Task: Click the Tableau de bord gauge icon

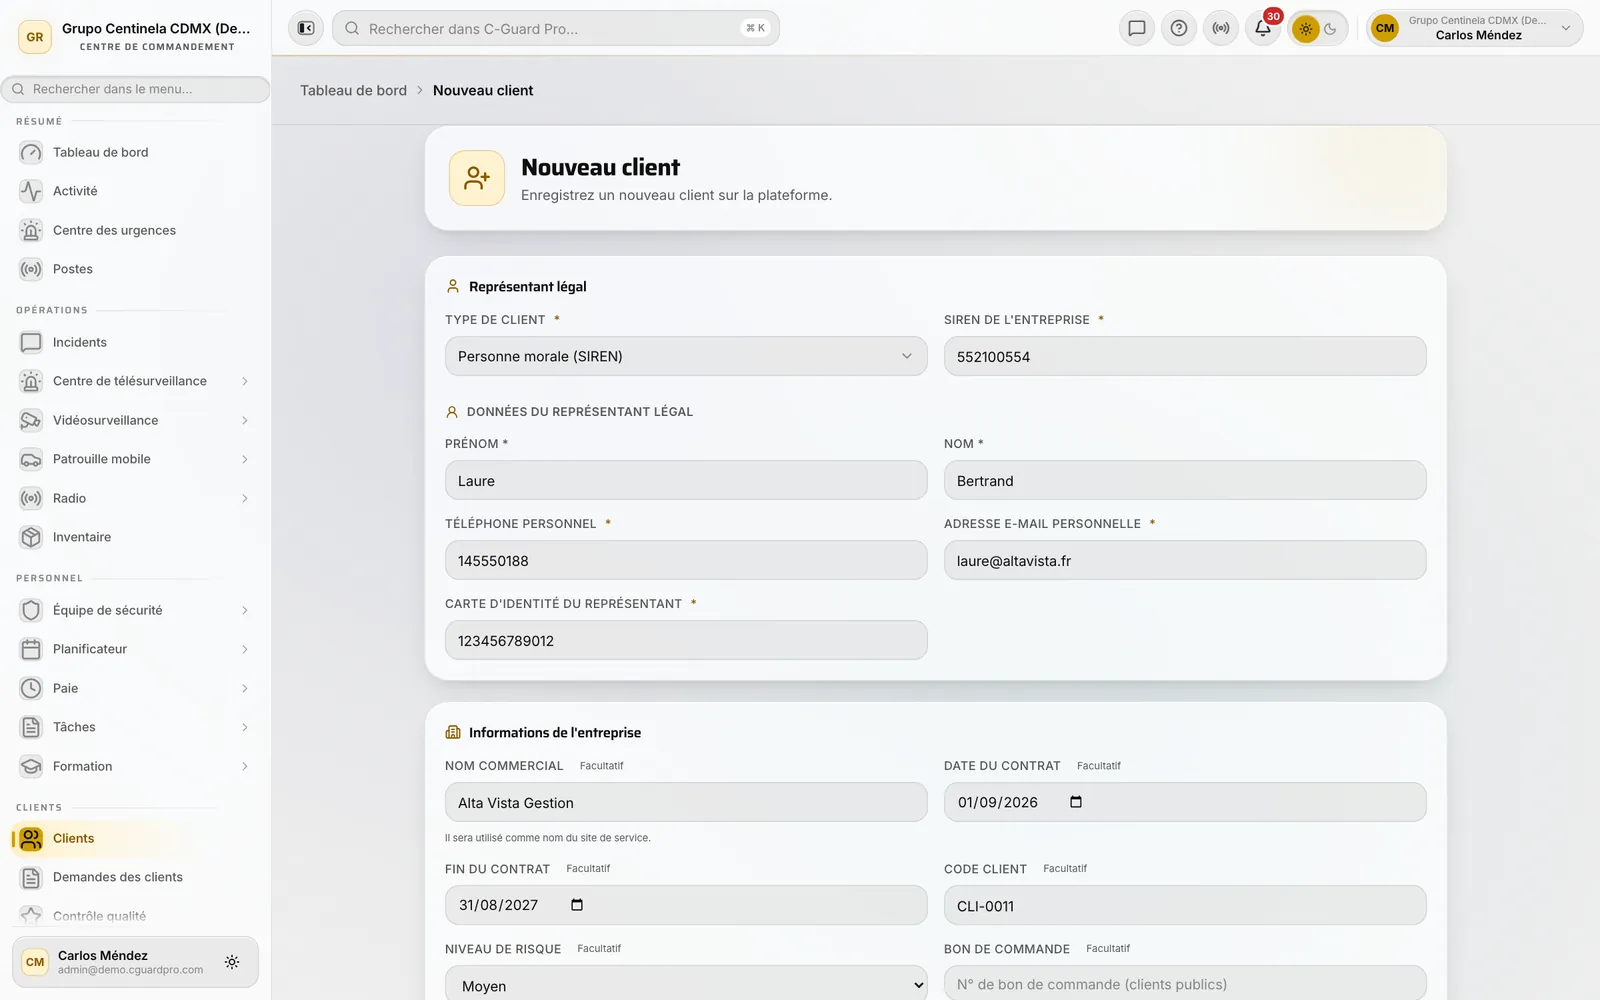Action: click(31, 152)
